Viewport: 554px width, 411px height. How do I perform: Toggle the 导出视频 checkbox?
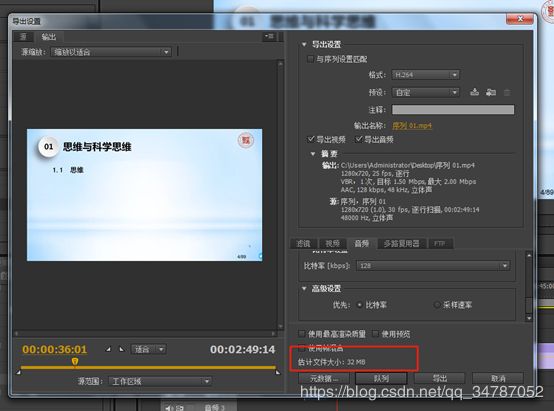point(311,139)
